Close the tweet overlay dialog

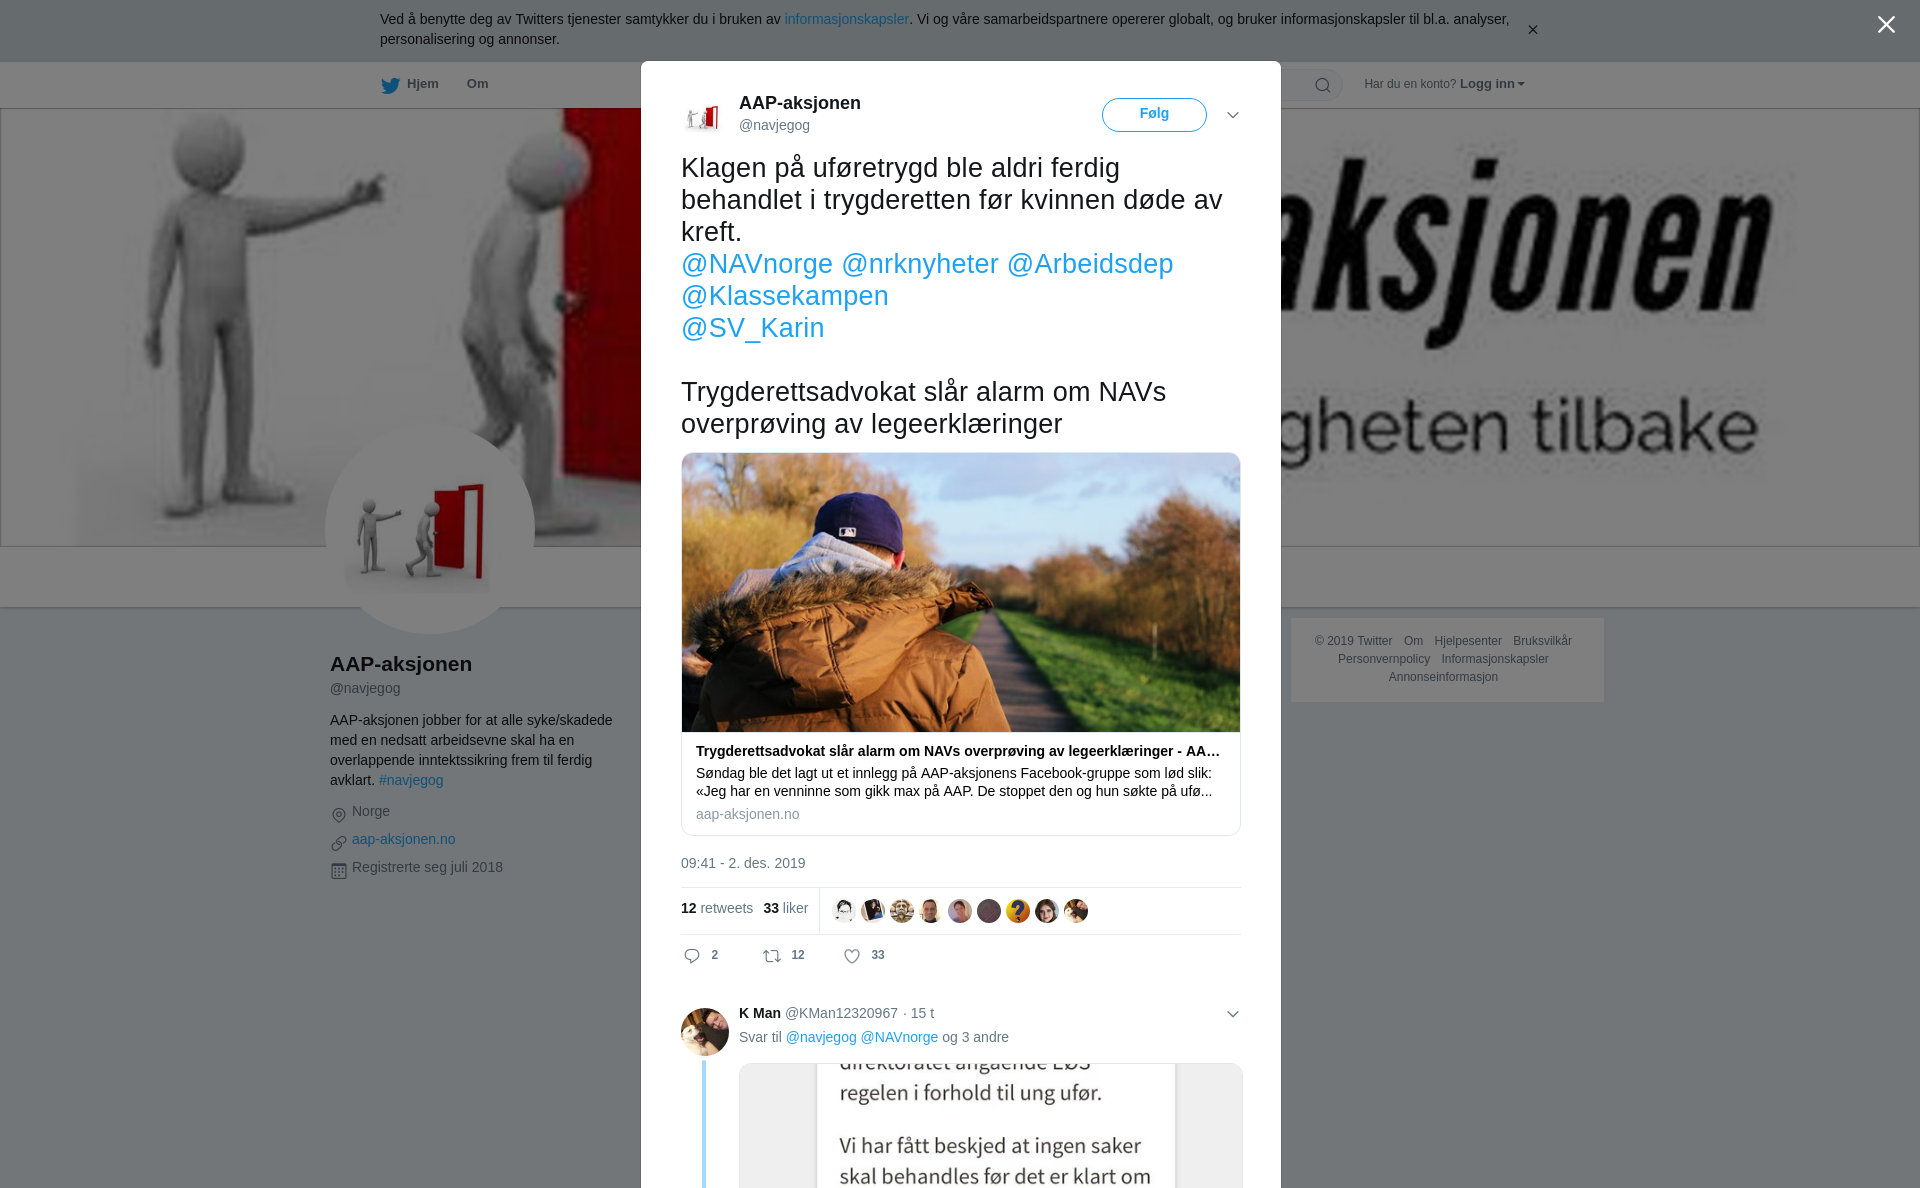click(1886, 25)
